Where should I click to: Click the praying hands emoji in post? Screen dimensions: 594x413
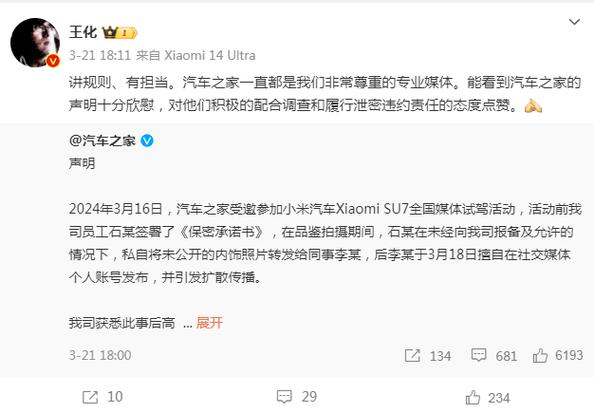tap(533, 105)
